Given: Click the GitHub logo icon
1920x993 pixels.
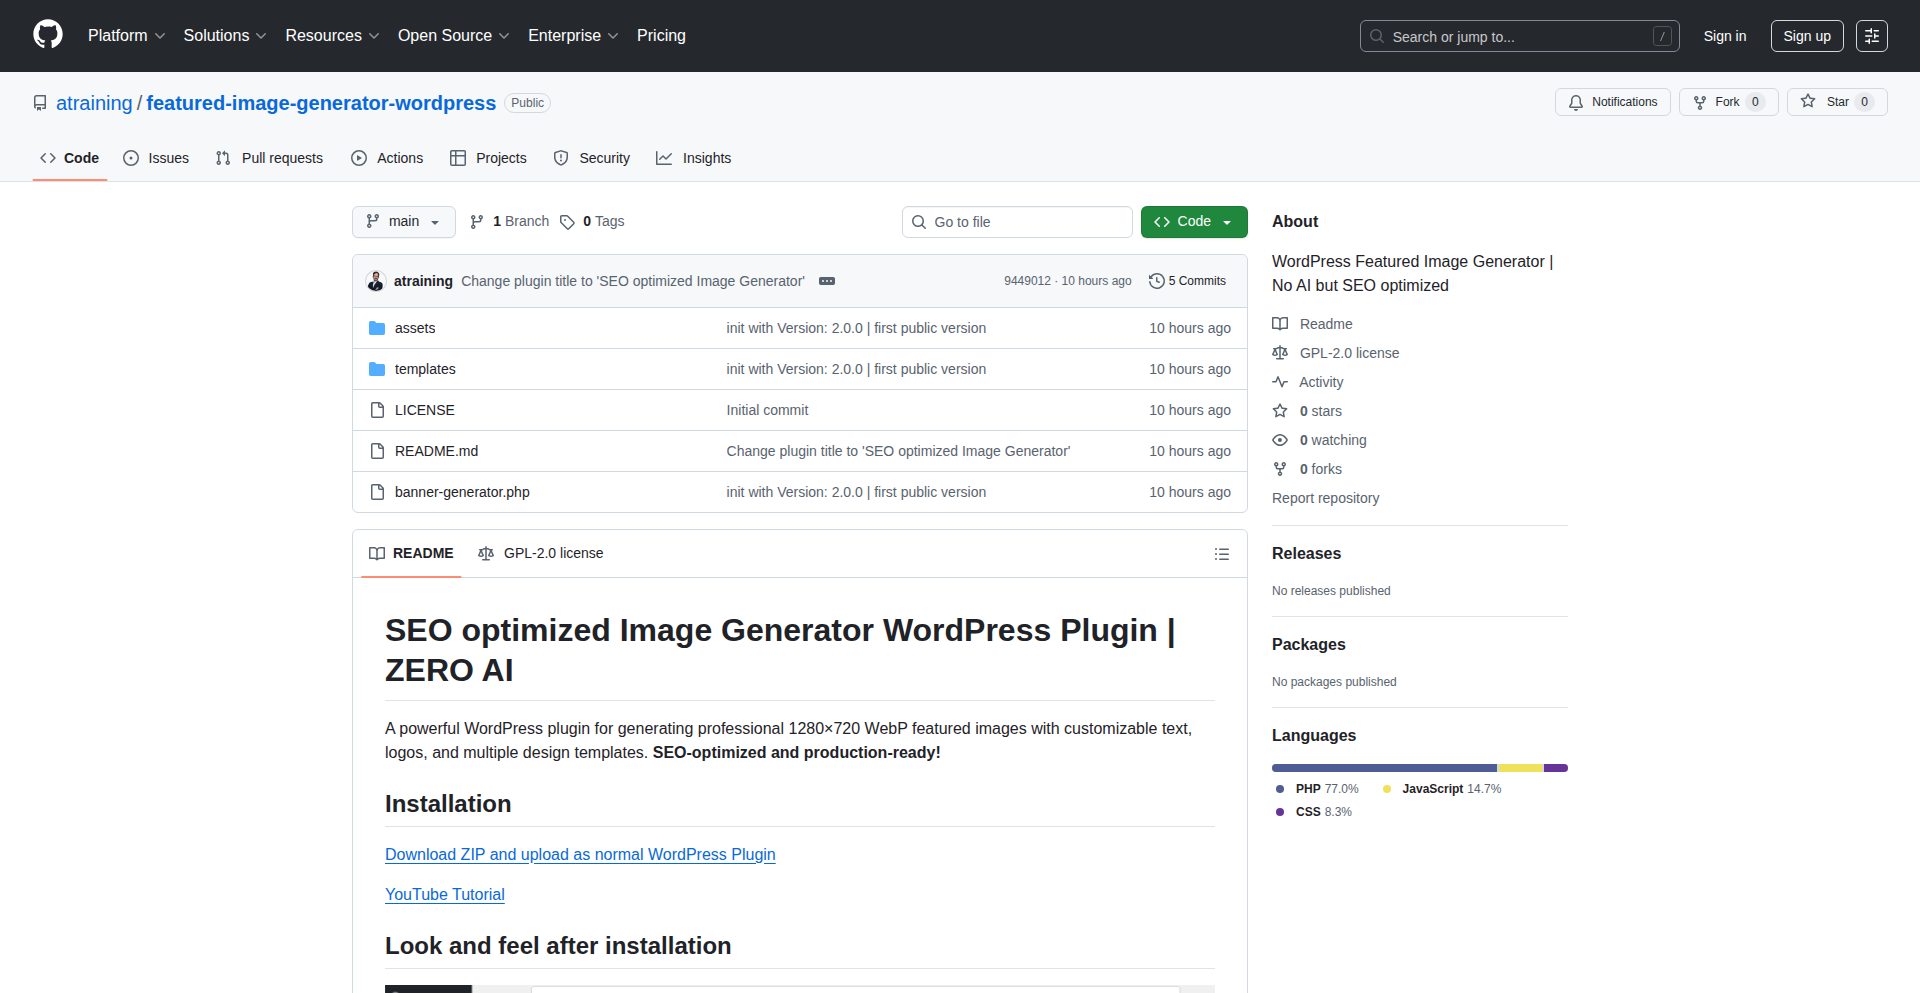Looking at the screenshot, I should (x=48, y=35).
